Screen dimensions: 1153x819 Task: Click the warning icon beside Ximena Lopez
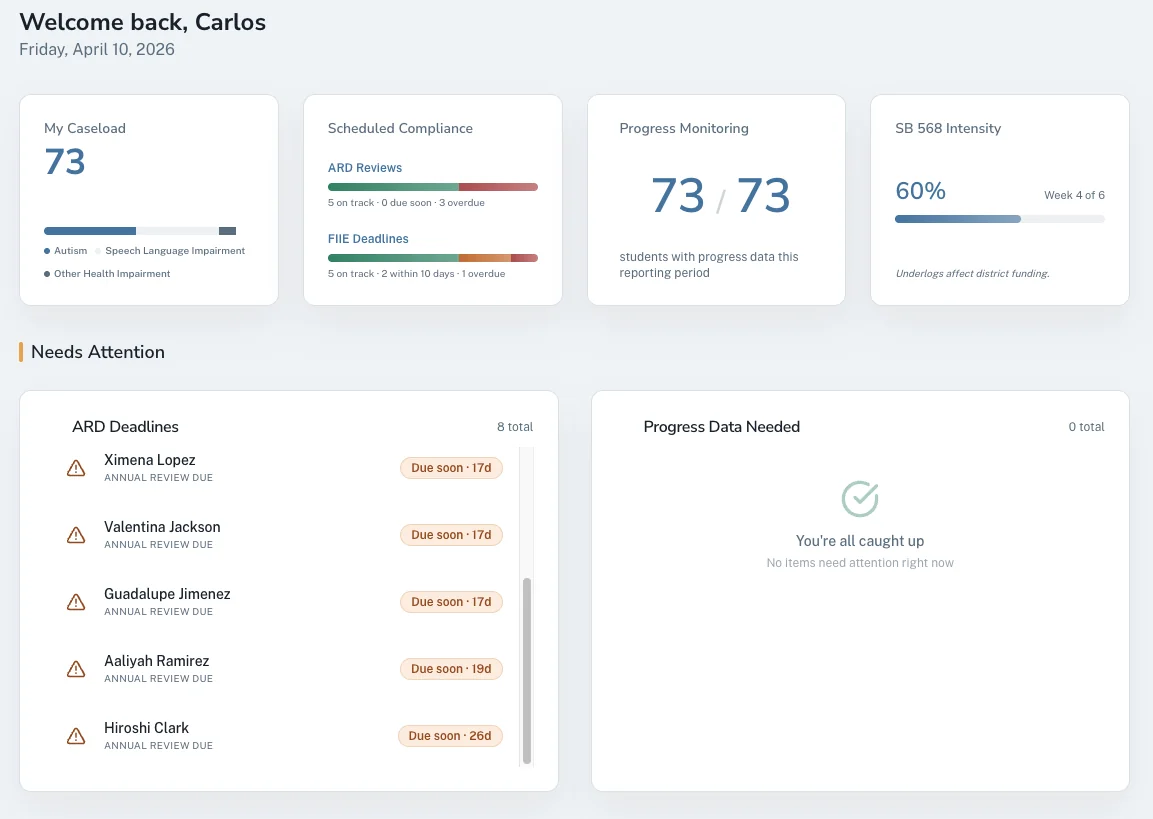[x=76, y=467]
